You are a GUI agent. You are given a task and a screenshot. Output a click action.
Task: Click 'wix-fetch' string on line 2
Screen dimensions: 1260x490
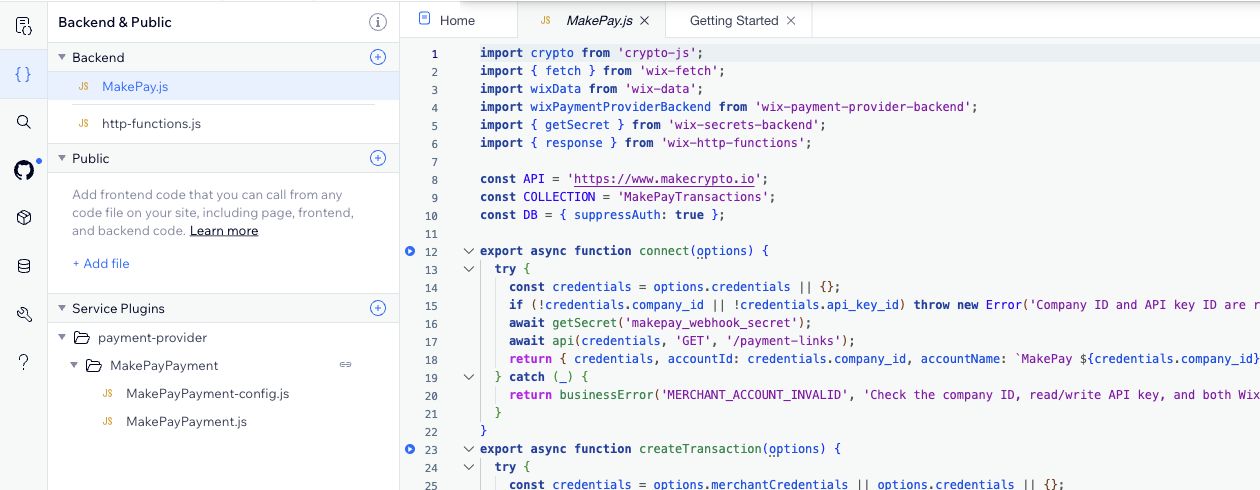point(678,71)
